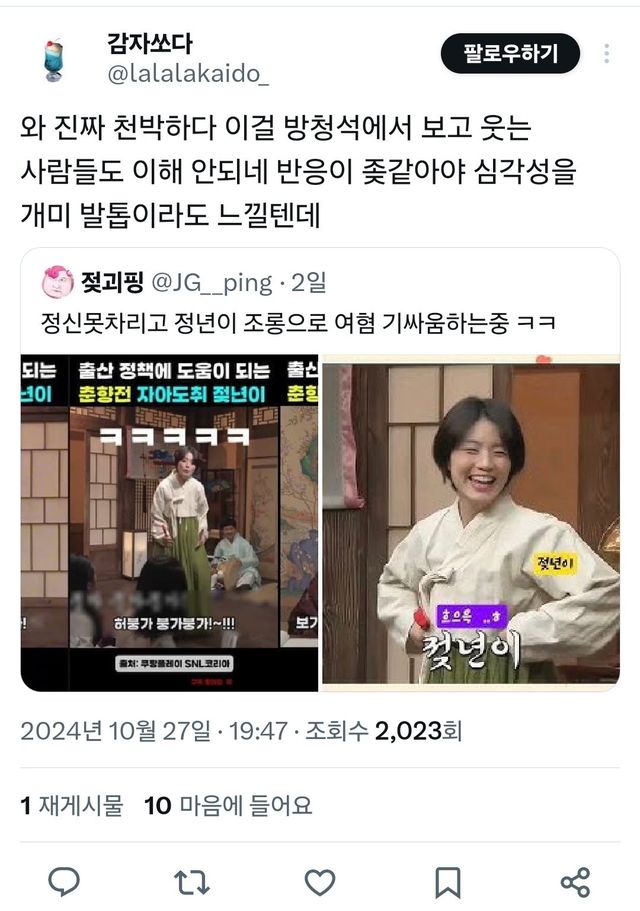
Task: Open 감자쏘다 display name
Action: 150,44
